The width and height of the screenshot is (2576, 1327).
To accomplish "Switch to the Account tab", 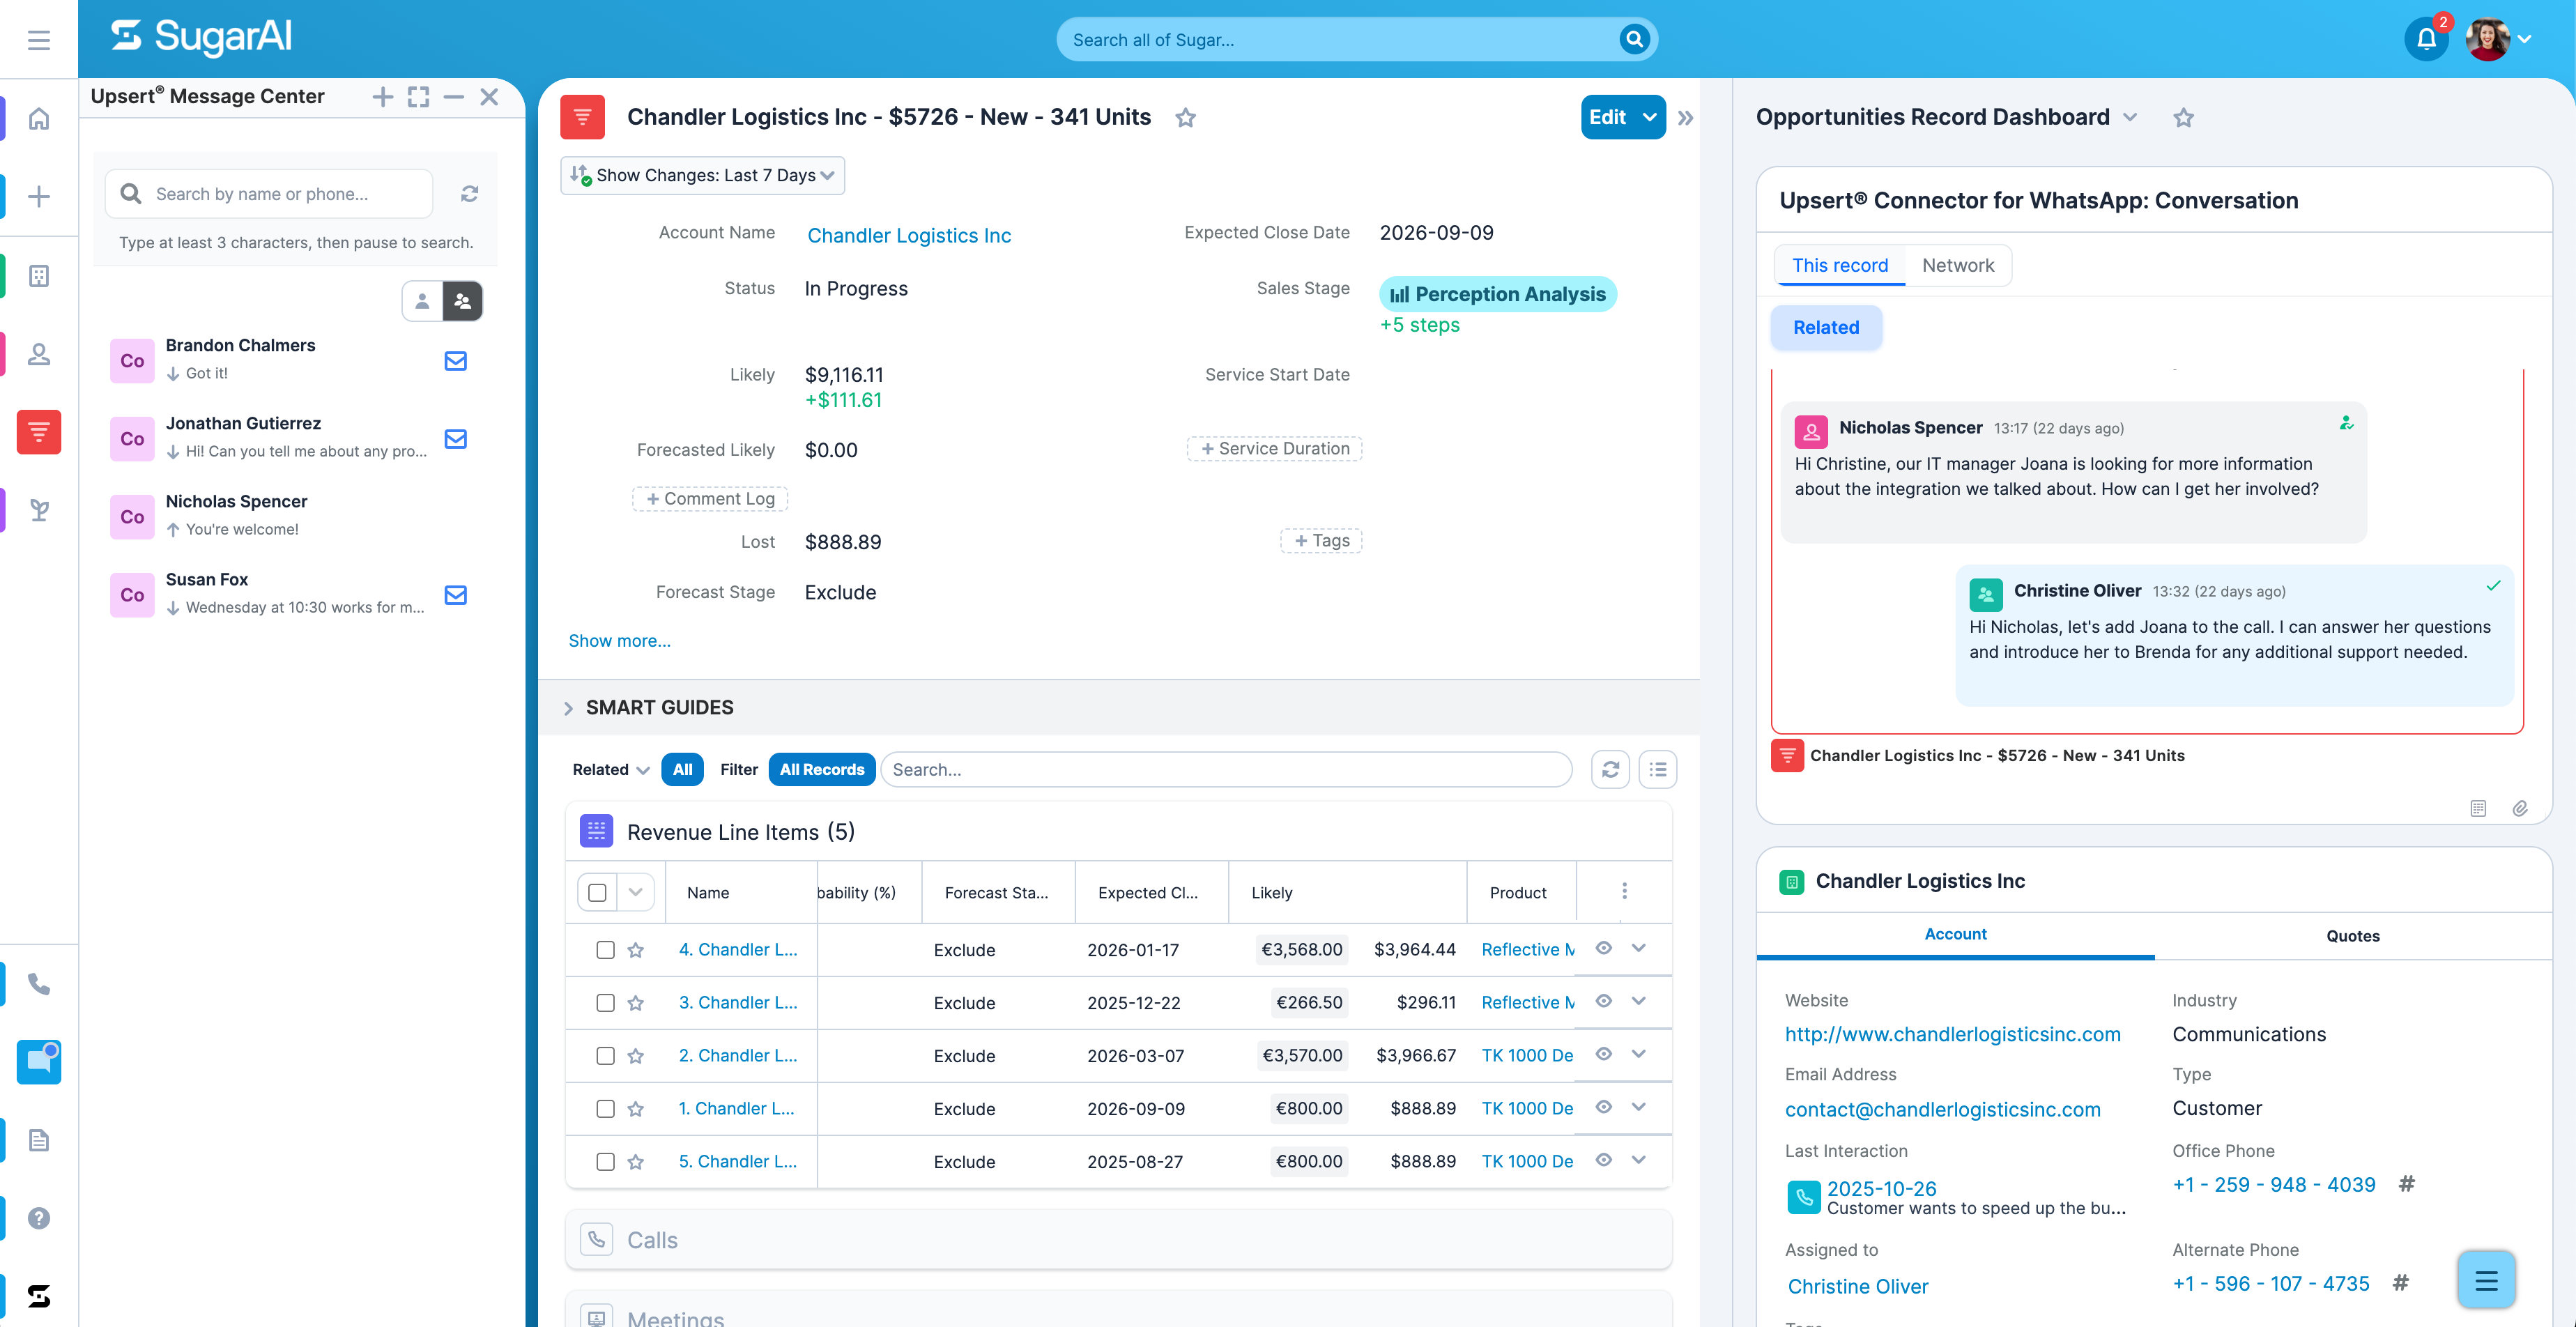I will pos(1955,934).
